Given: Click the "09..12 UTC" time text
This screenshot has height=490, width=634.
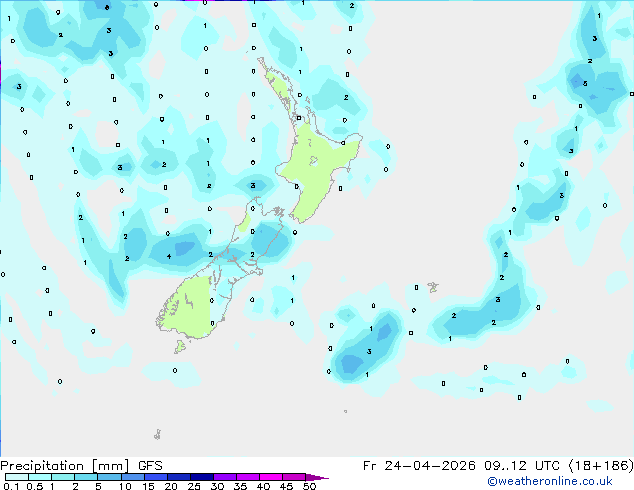Looking at the screenshot, I should click(x=522, y=466).
